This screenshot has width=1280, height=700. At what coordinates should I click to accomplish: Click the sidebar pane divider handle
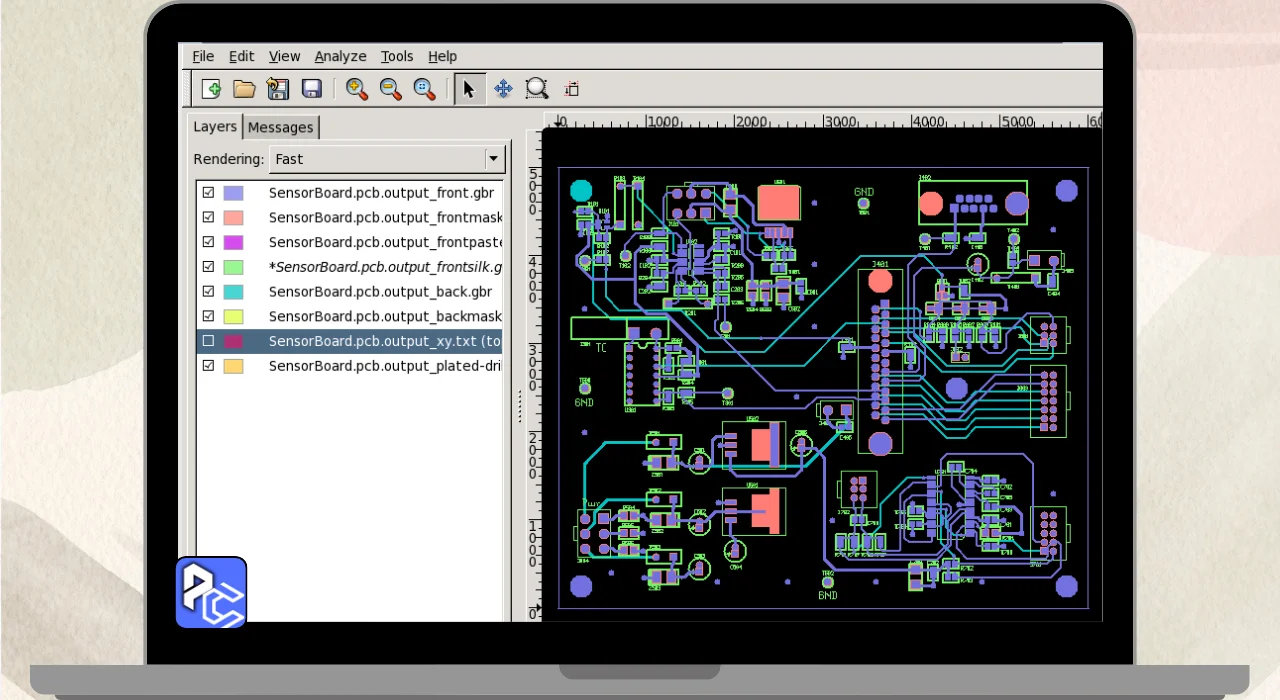point(518,405)
